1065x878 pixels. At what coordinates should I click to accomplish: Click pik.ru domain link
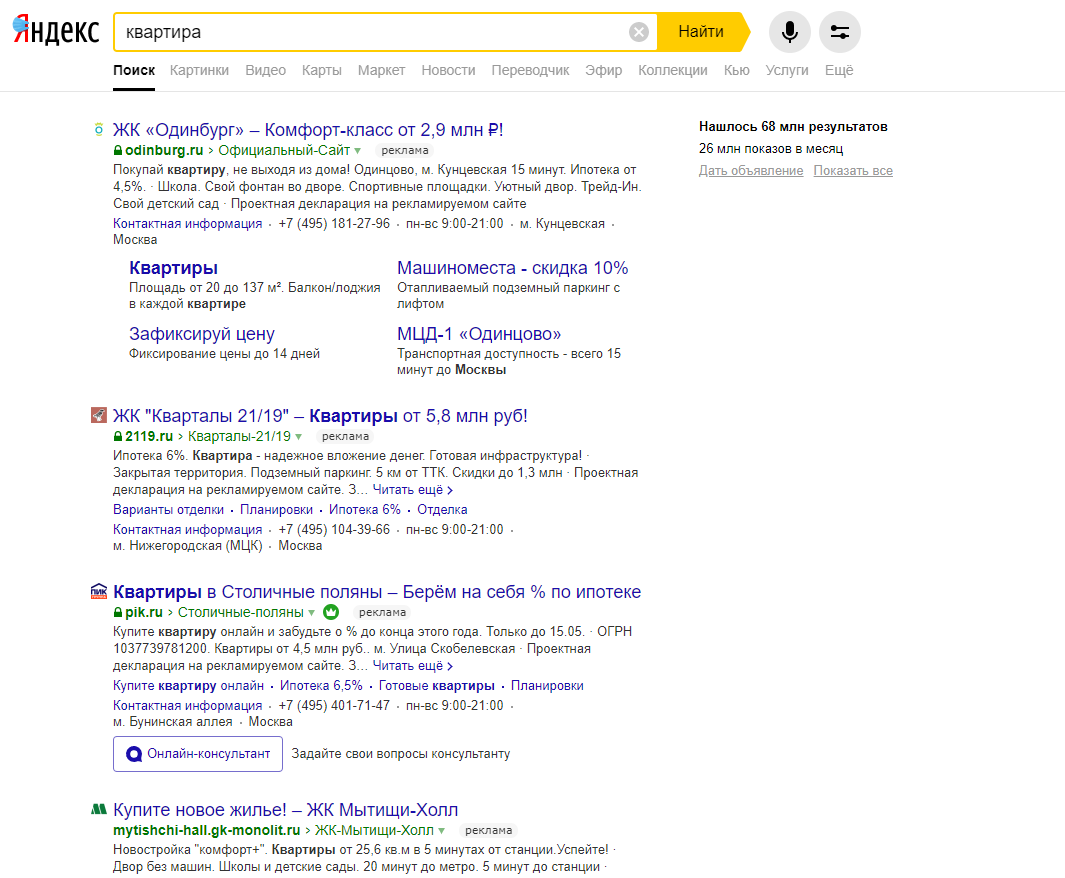coord(144,612)
